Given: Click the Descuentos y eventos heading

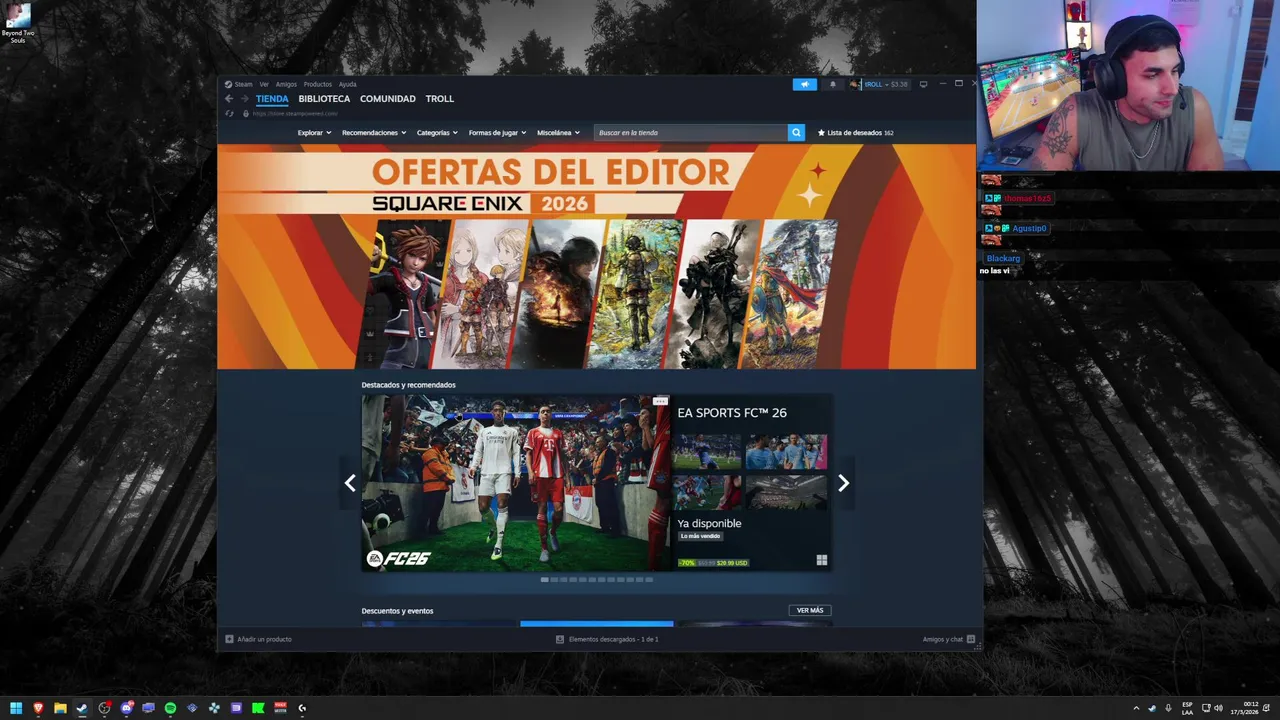Looking at the screenshot, I should click(397, 610).
